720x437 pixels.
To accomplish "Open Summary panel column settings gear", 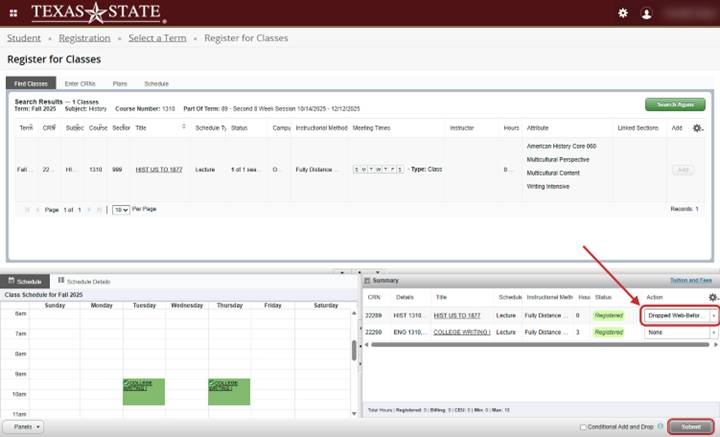I will [712, 297].
